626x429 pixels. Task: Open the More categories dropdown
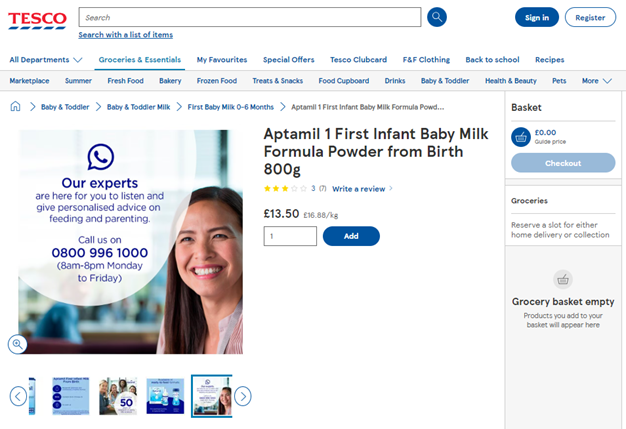[x=596, y=81]
